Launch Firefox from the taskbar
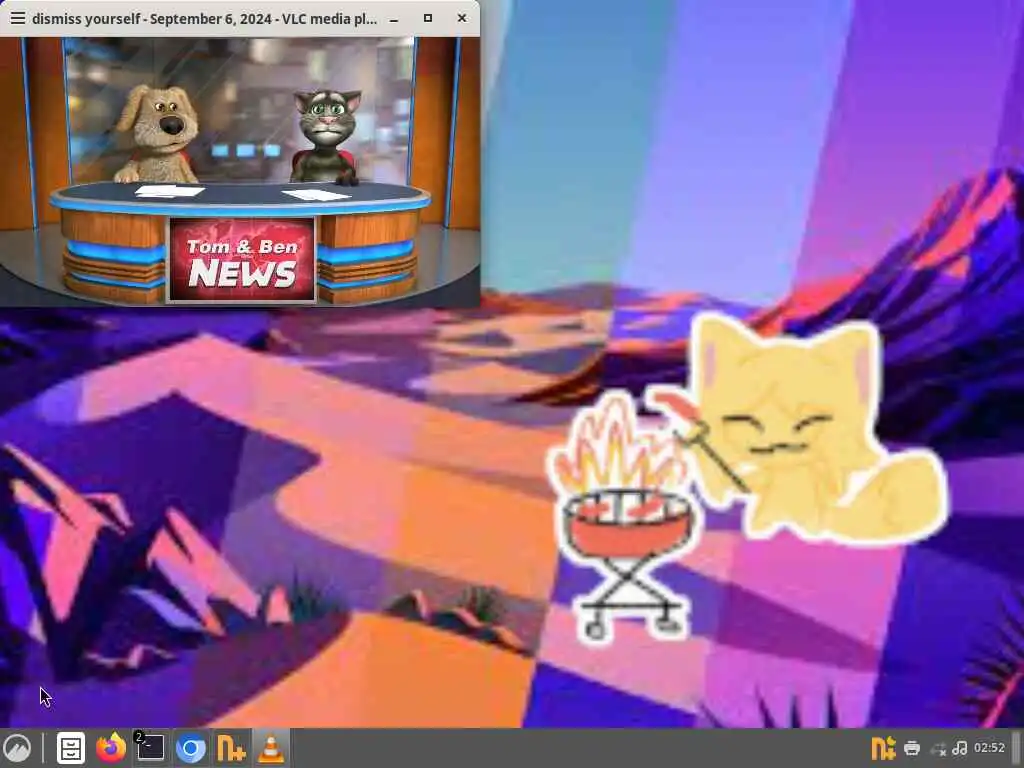Image resolution: width=1024 pixels, height=768 pixels. (x=111, y=748)
